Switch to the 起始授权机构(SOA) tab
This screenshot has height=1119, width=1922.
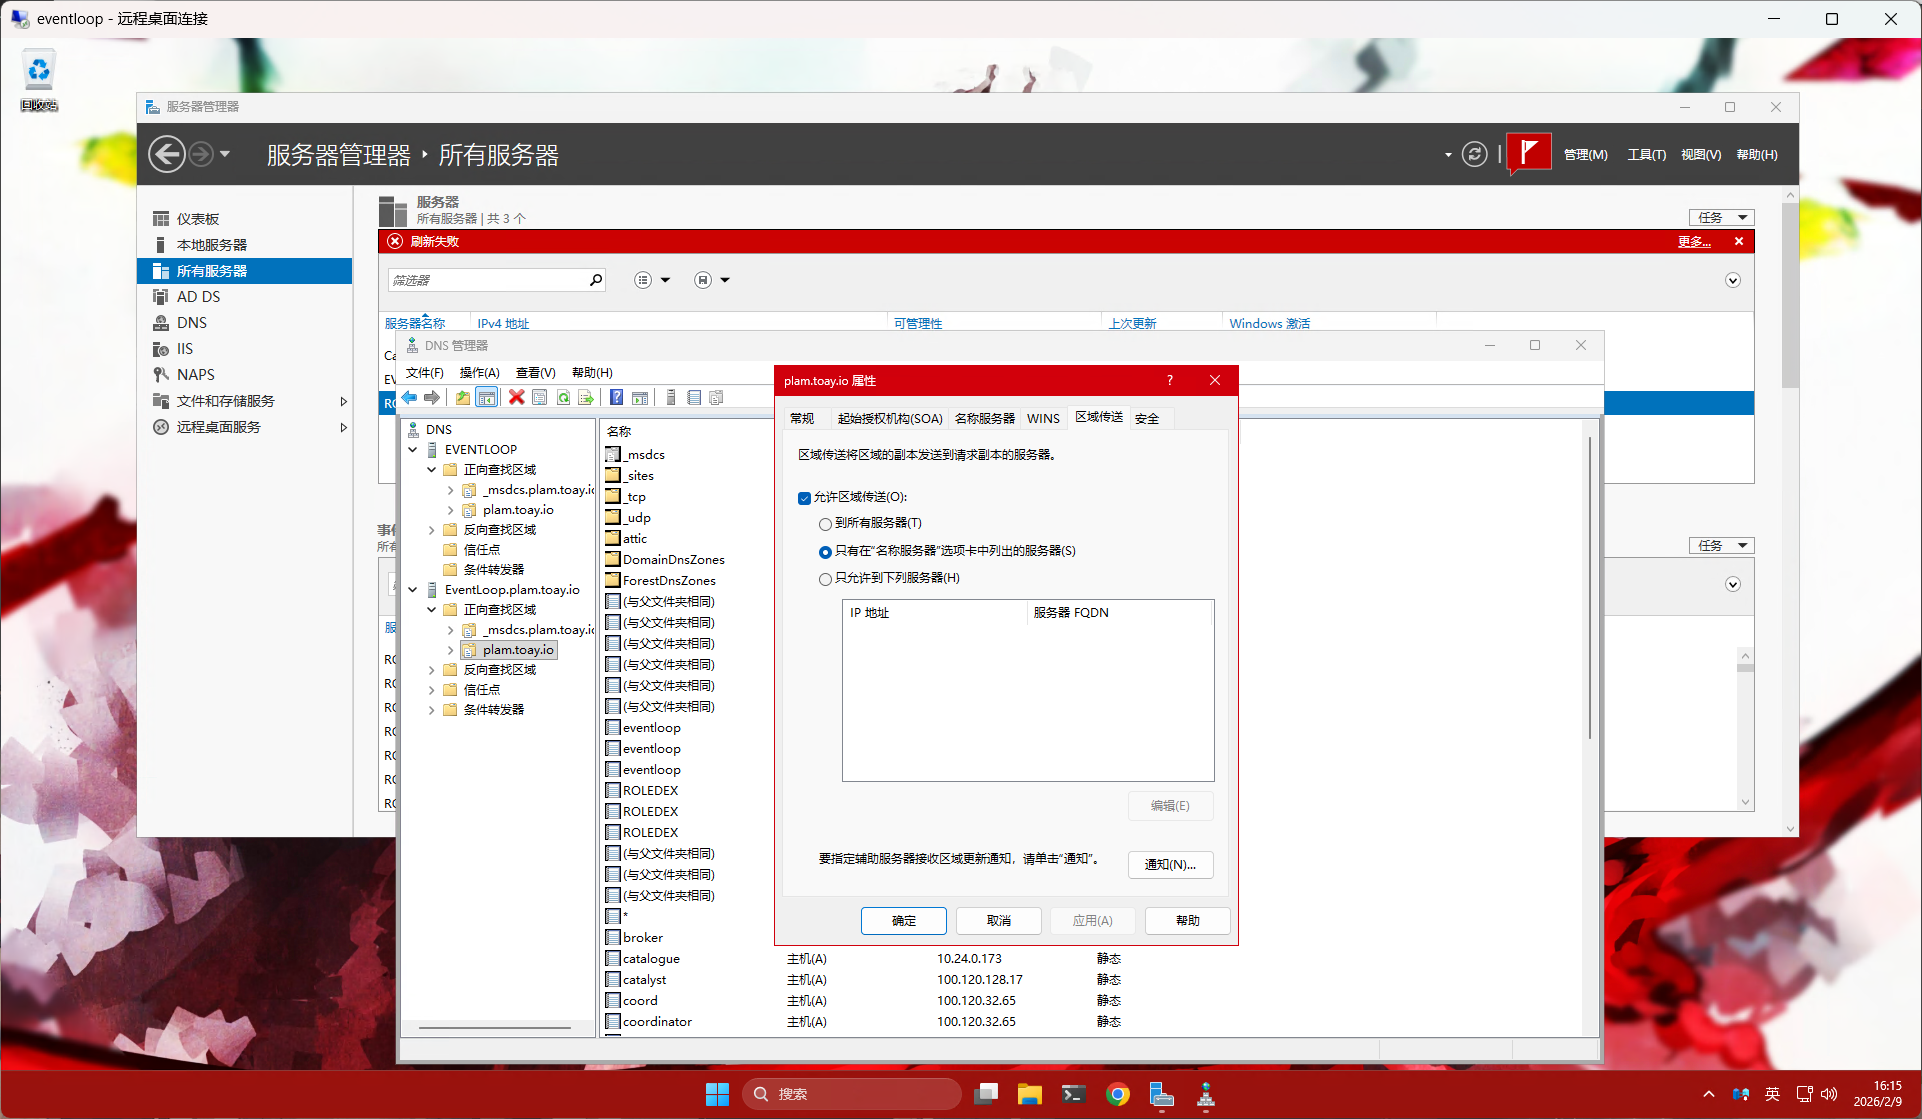click(890, 418)
